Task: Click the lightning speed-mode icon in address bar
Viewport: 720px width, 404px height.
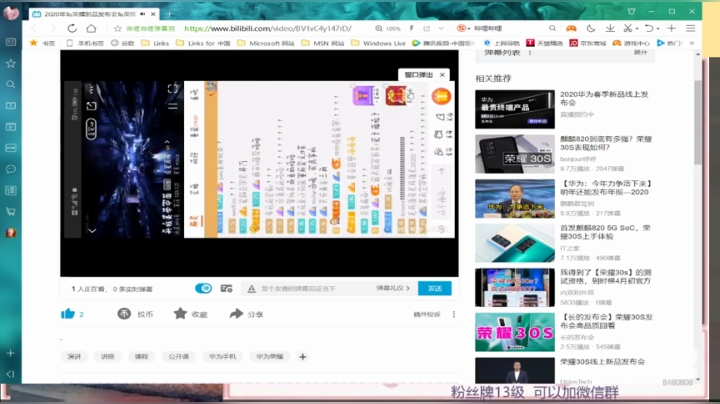Action: tap(411, 28)
